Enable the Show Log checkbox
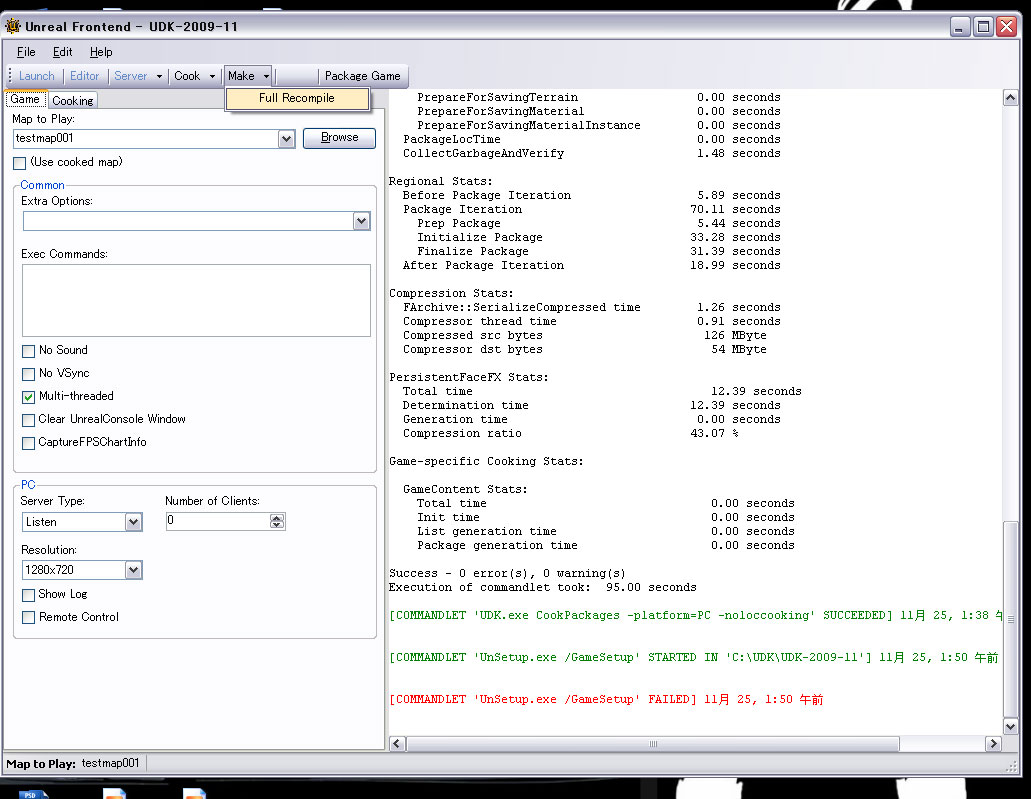This screenshot has height=799, width=1031. pos(28,595)
